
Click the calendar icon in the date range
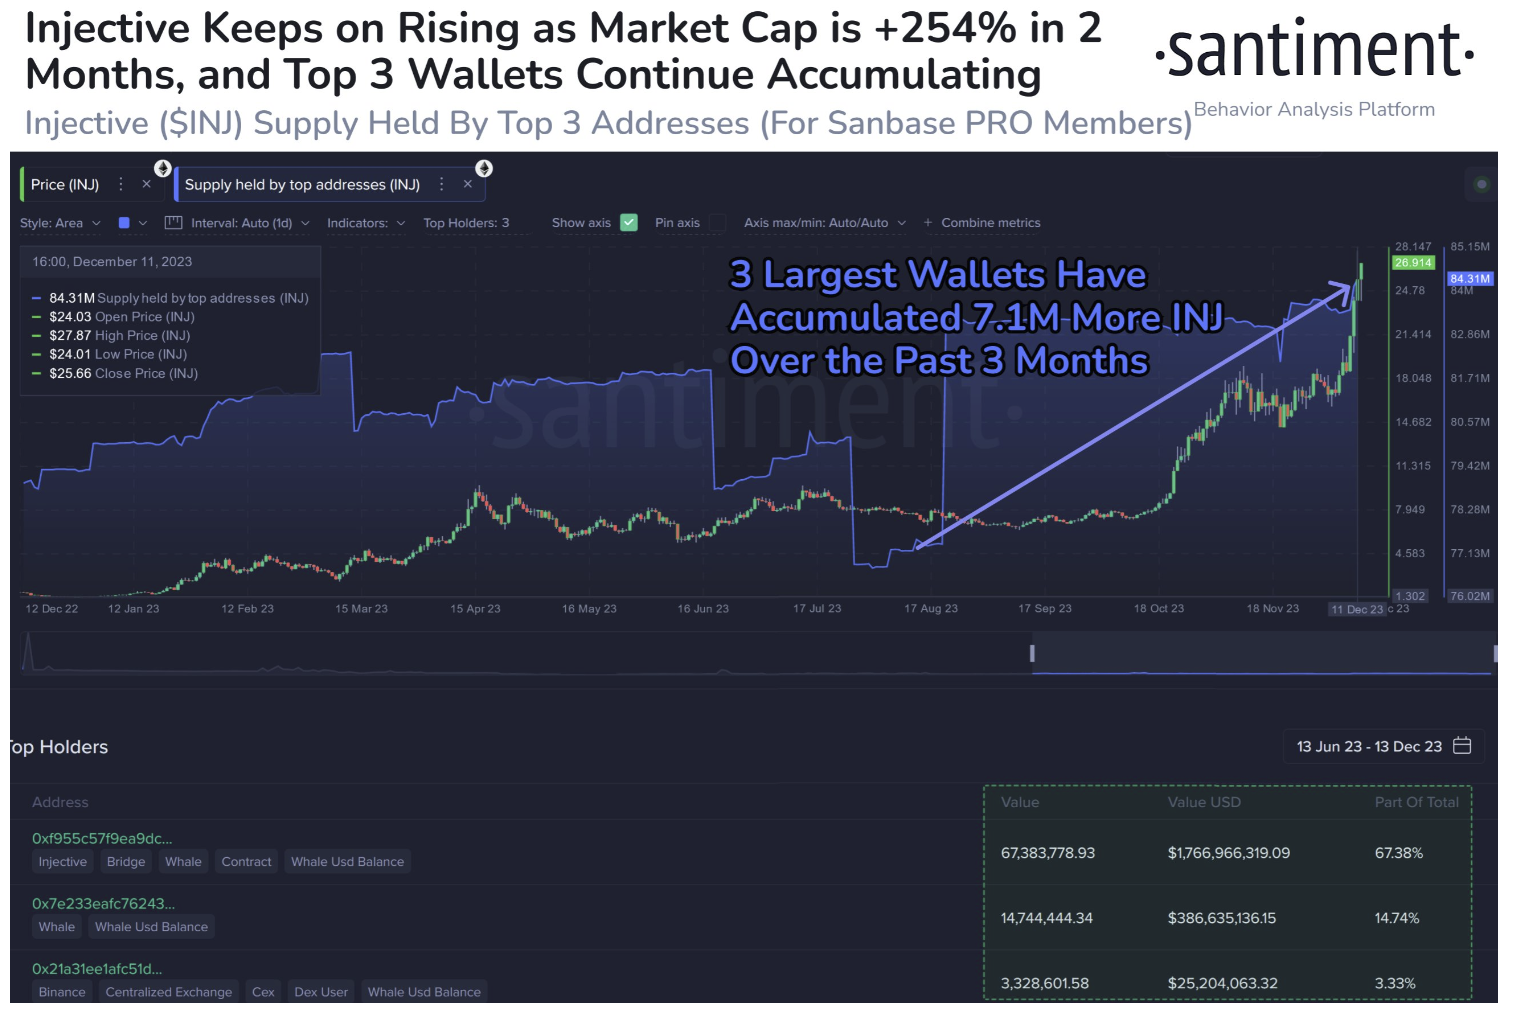[1462, 746]
